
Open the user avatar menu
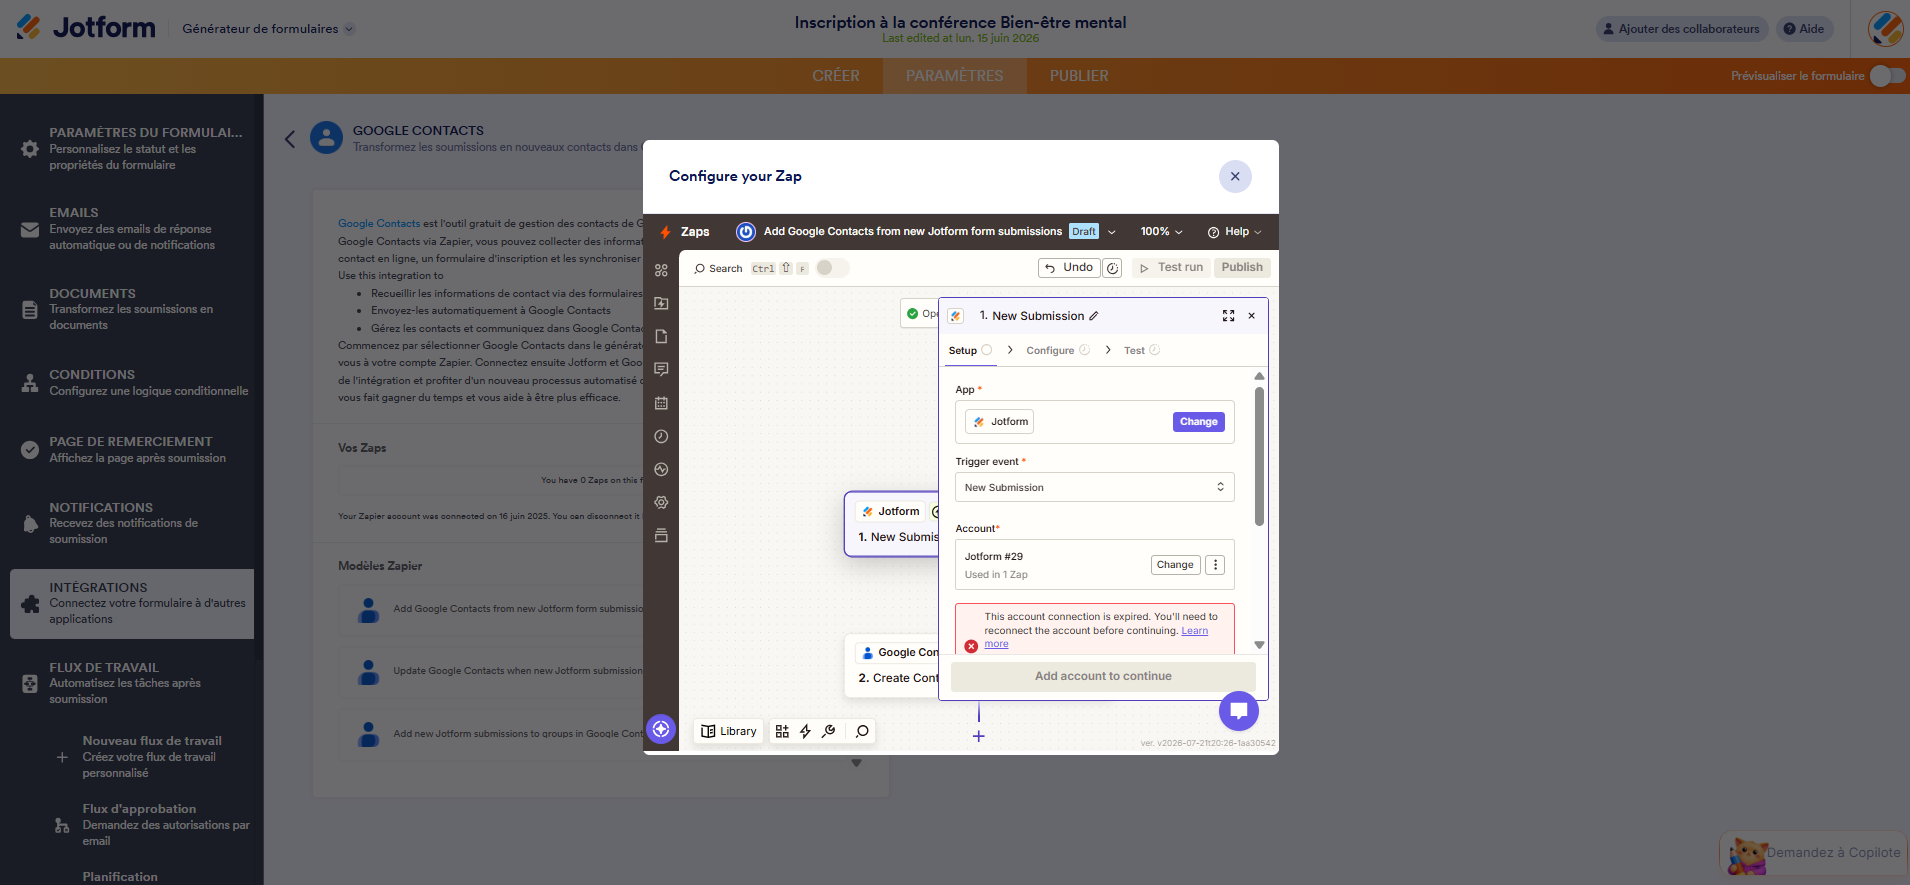pos(1886,29)
